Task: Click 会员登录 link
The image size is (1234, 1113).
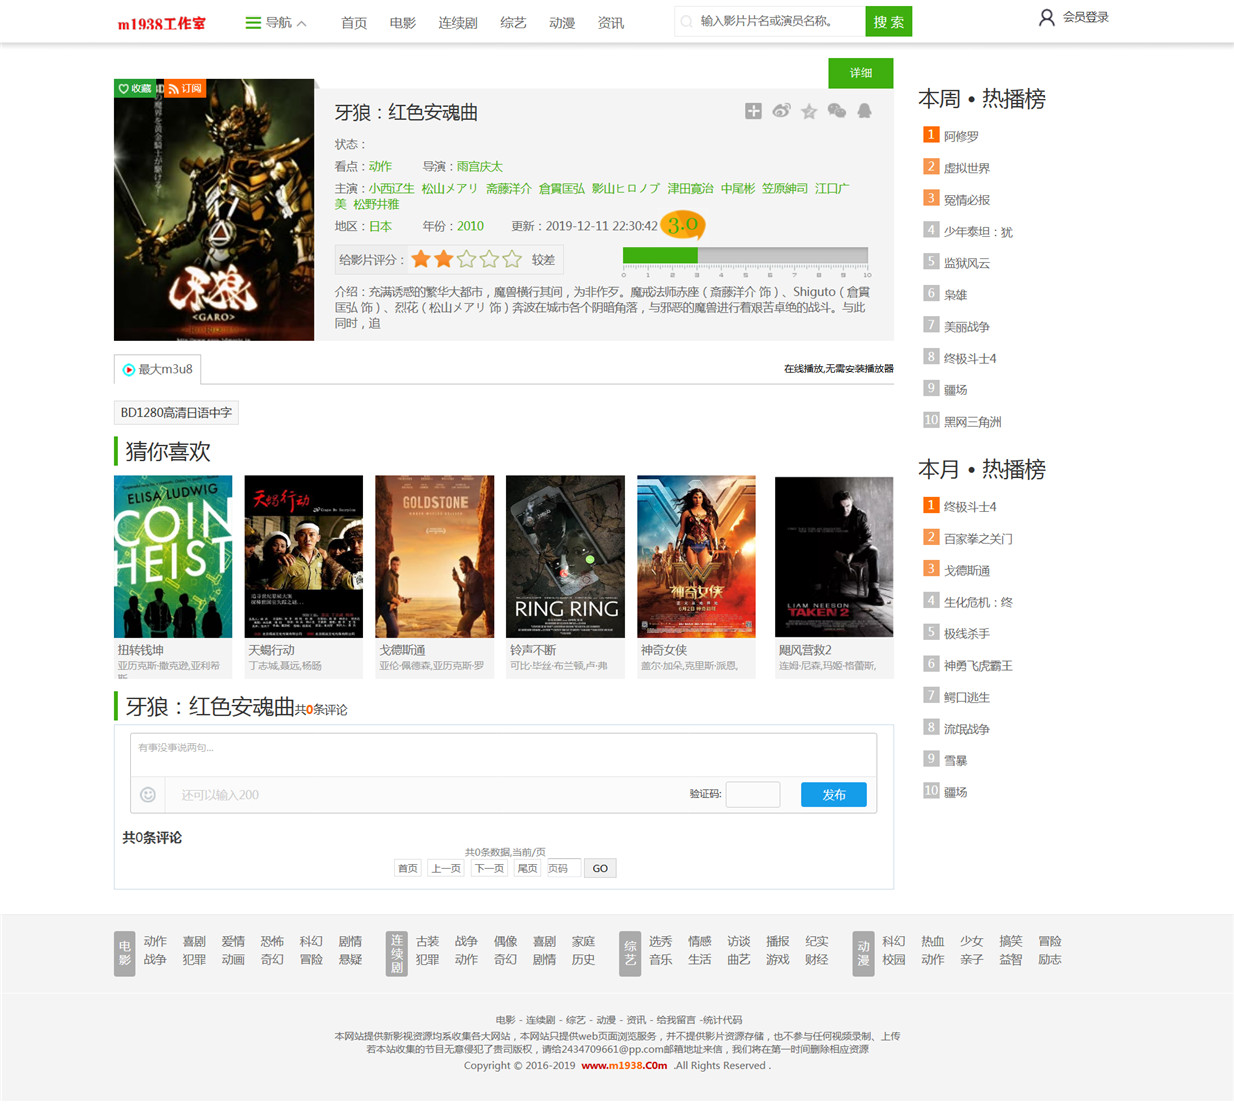Action: [x=1085, y=17]
